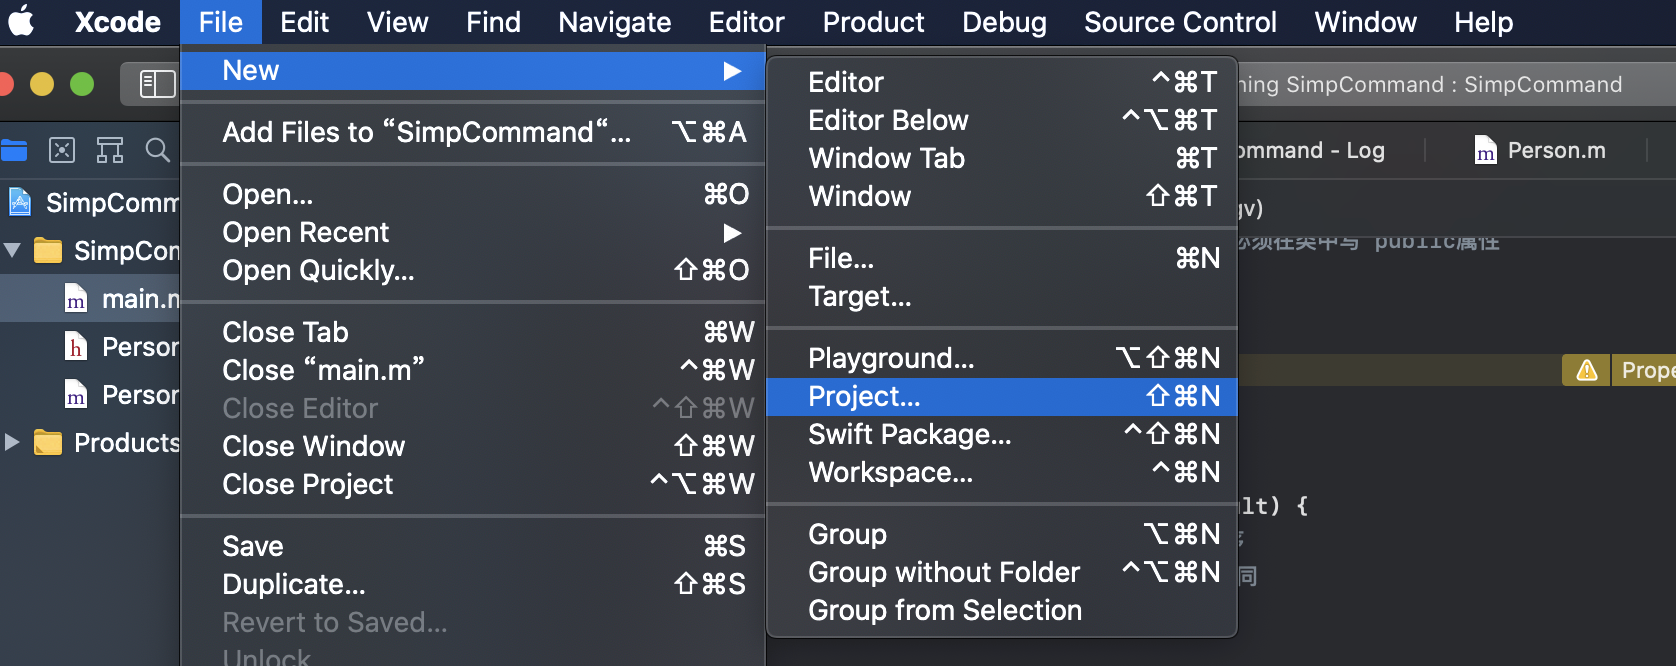Click the SimpCommand project file icon
1676x666 pixels.
pos(20,202)
